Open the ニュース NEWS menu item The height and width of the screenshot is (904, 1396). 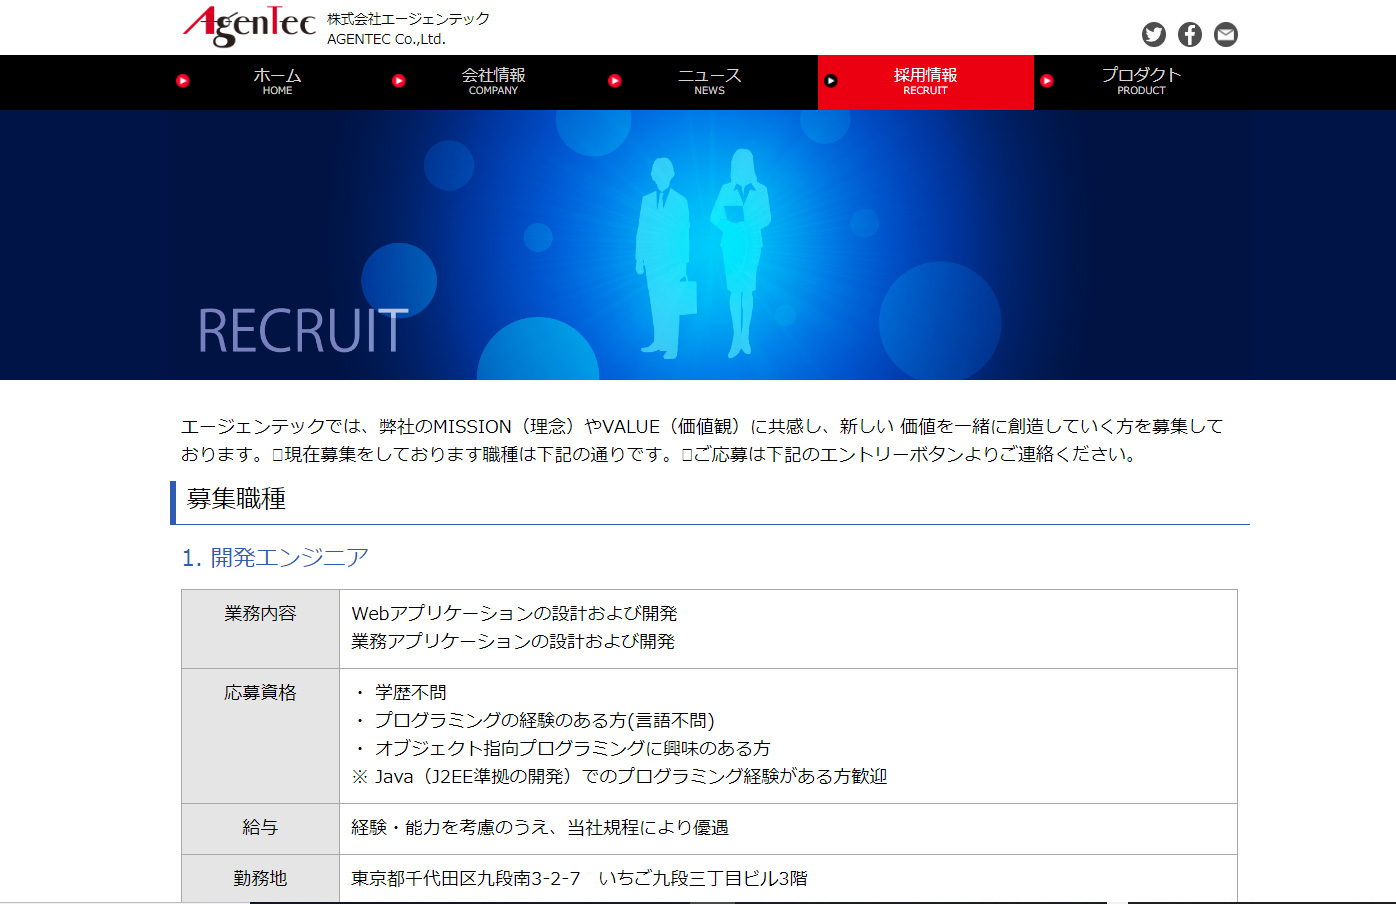709,82
